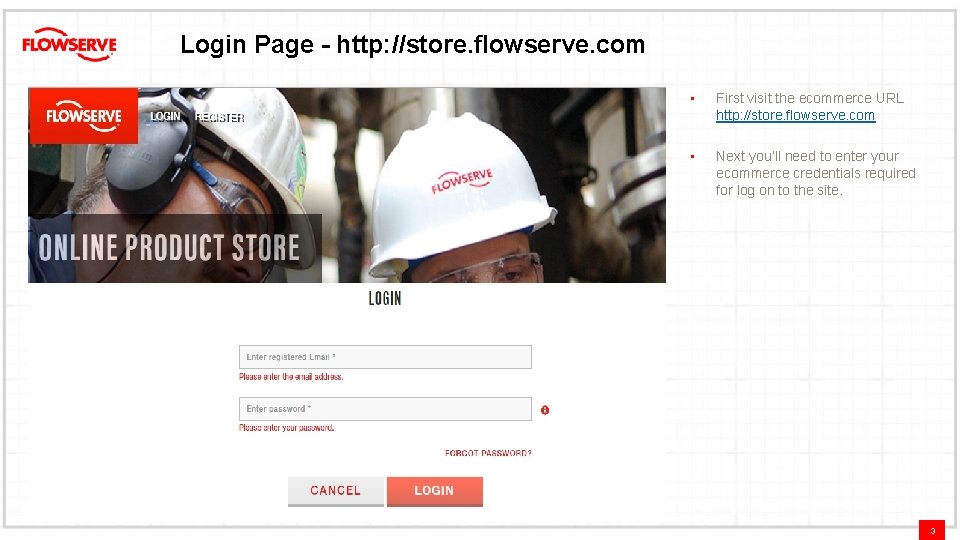Viewport: 960px width, 540px height.
Task: Click the CANCEL button
Action: tap(336, 491)
